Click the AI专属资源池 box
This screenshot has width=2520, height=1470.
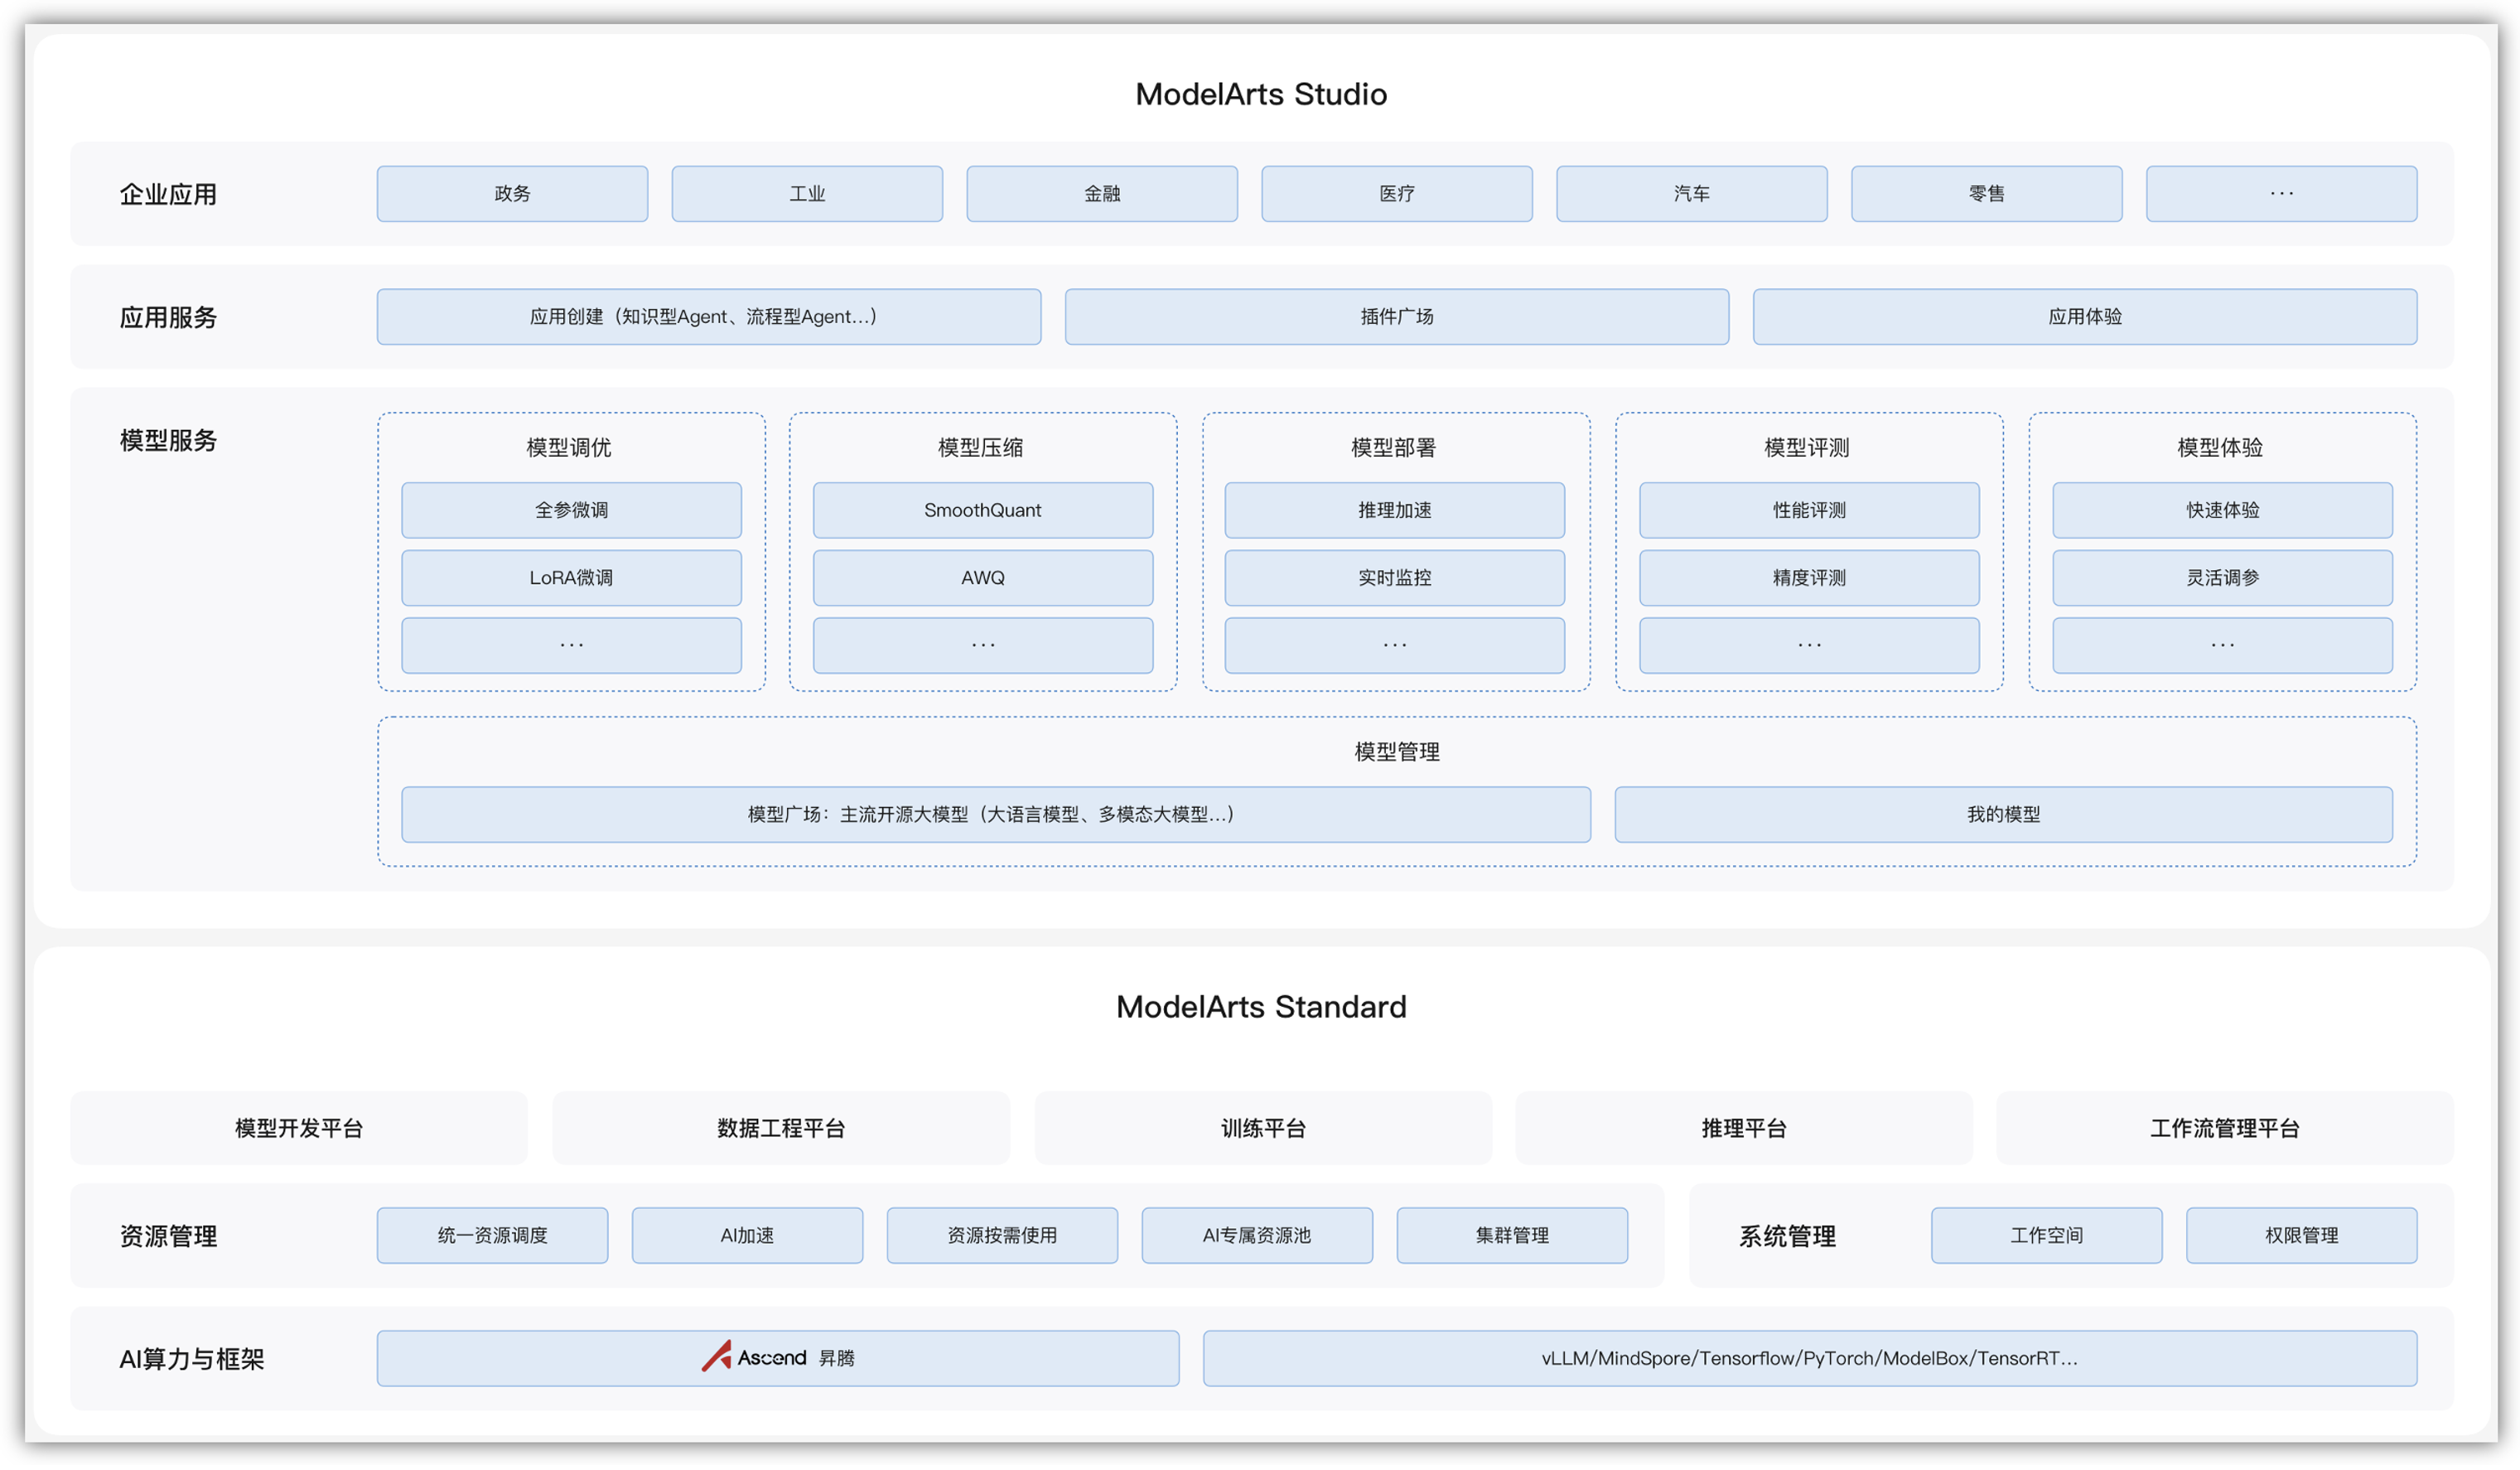1256,1235
